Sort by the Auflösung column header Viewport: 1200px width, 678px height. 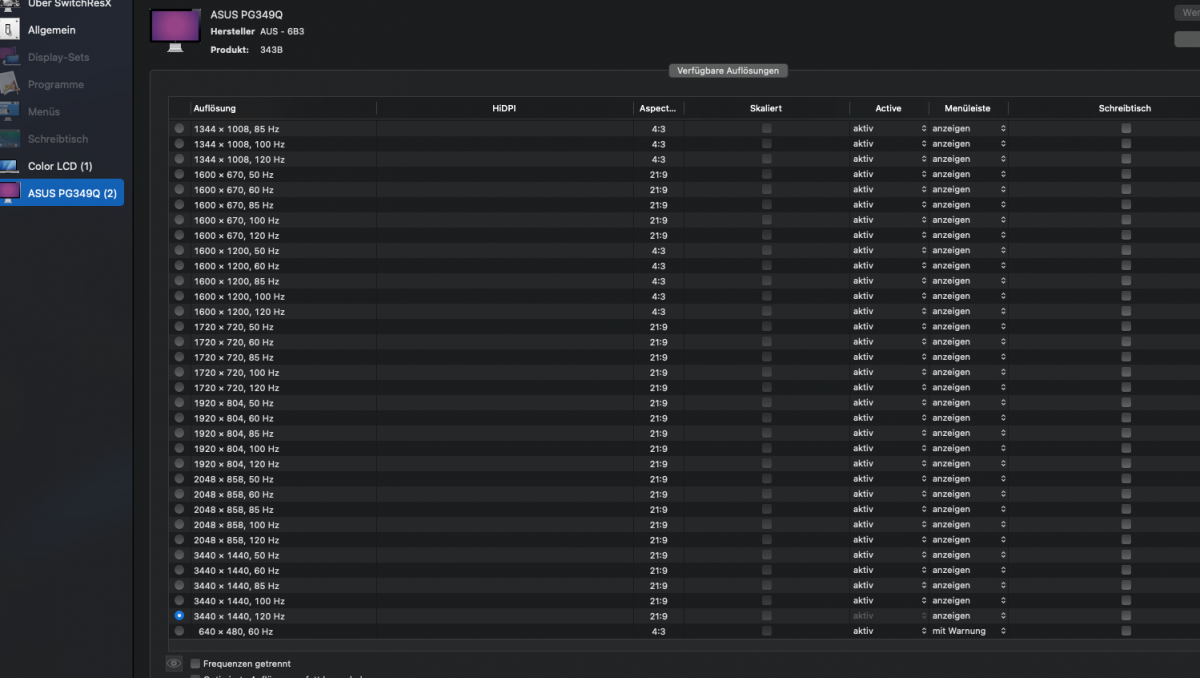tap(283, 108)
